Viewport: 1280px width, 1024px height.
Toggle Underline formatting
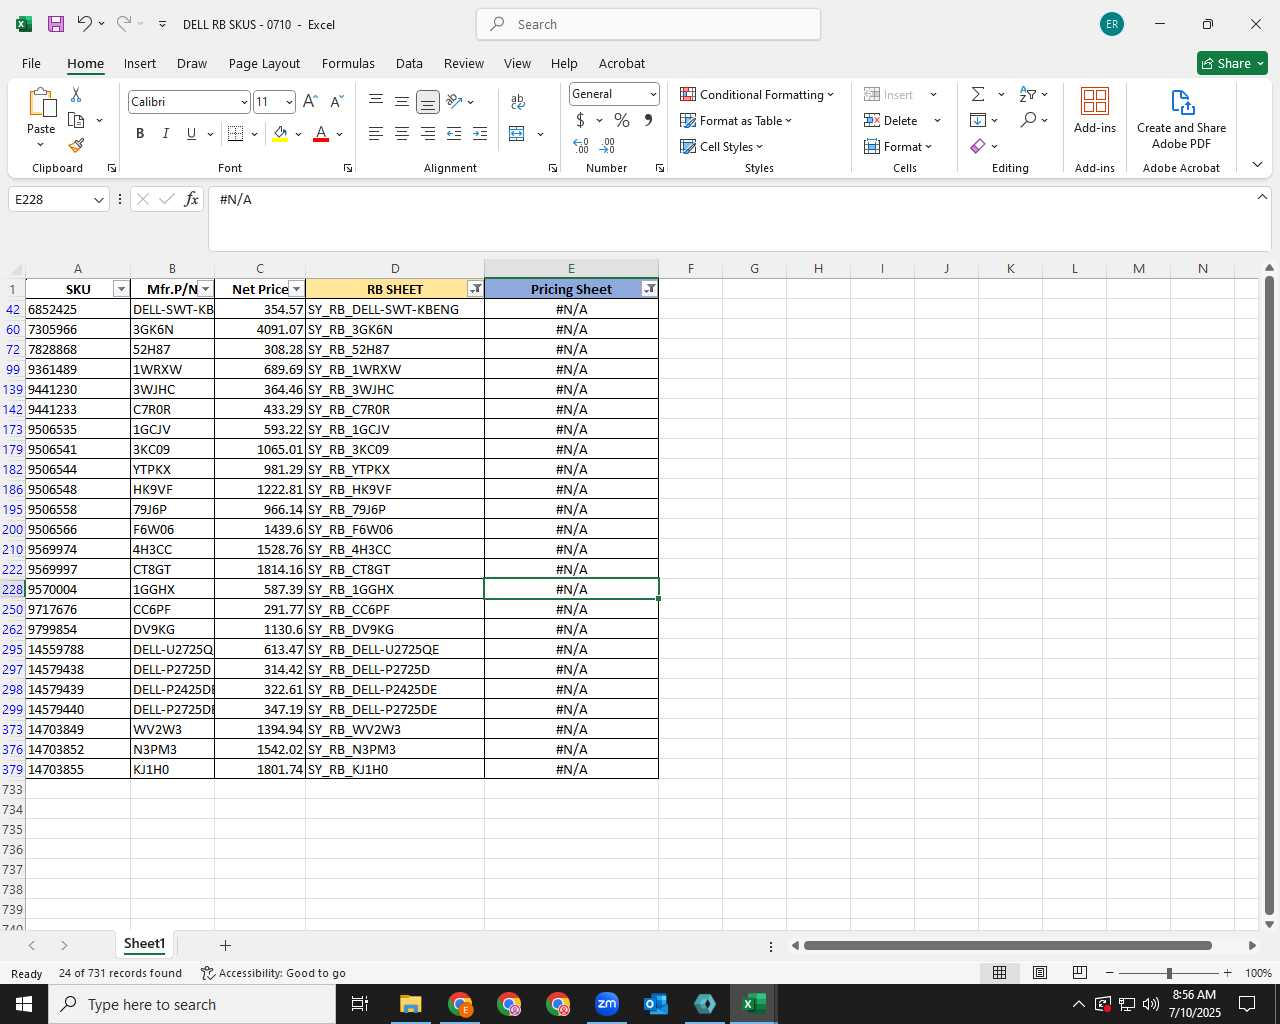pyautogui.click(x=191, y=134)
